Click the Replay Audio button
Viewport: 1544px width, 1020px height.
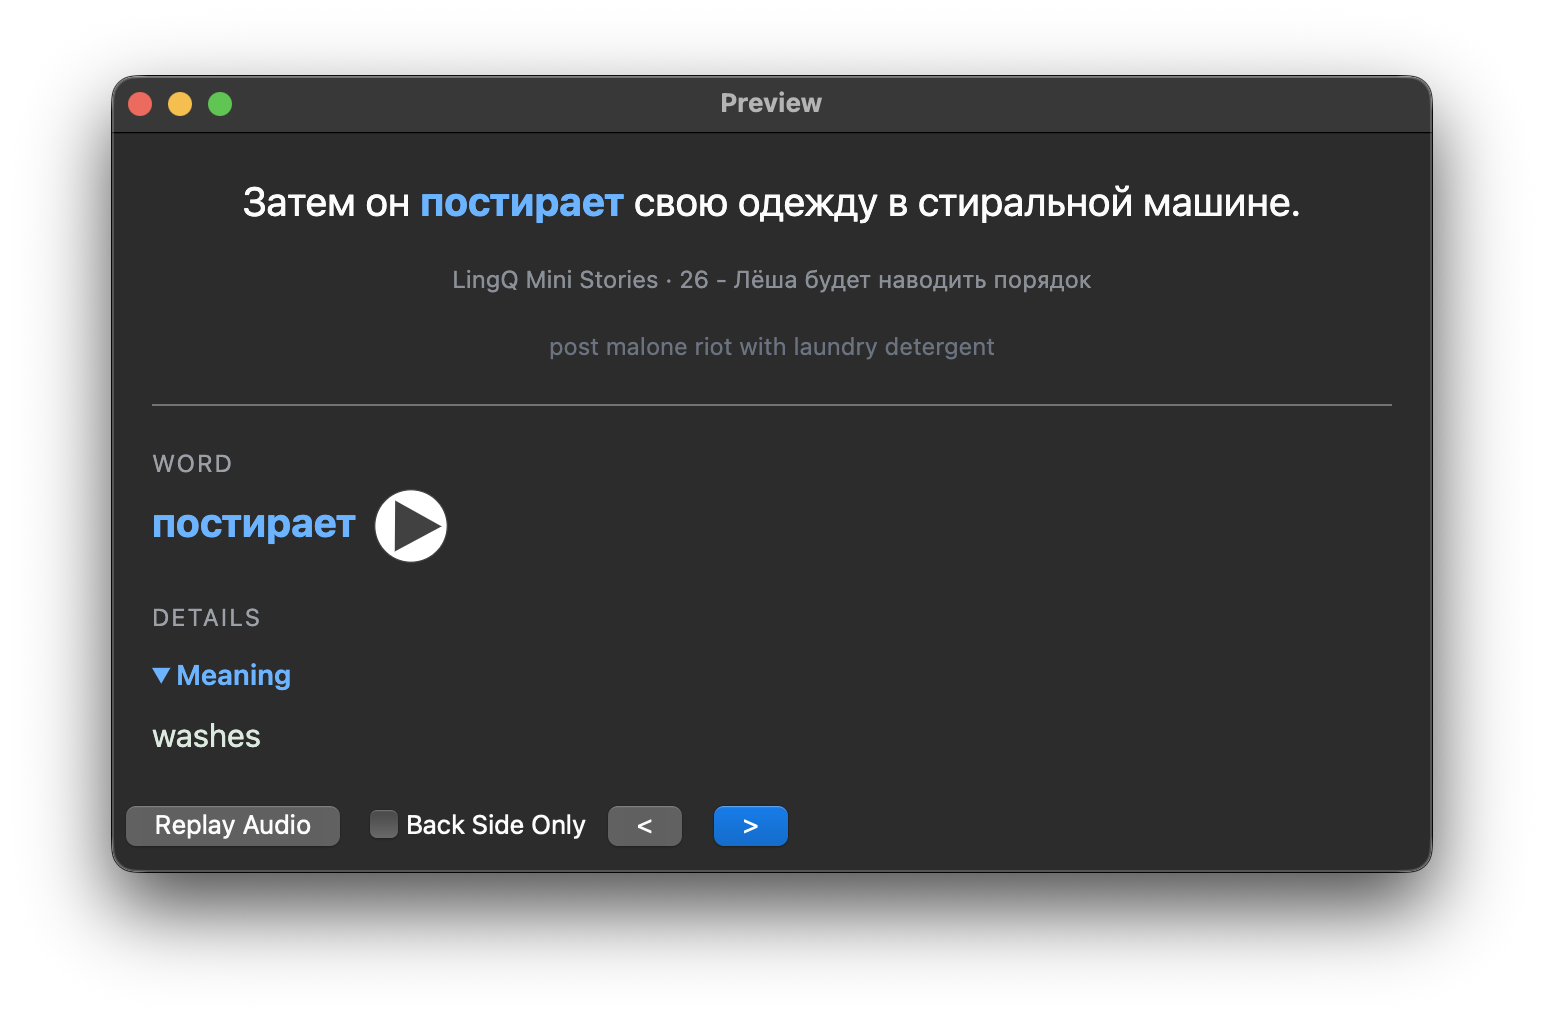[233, 826]
